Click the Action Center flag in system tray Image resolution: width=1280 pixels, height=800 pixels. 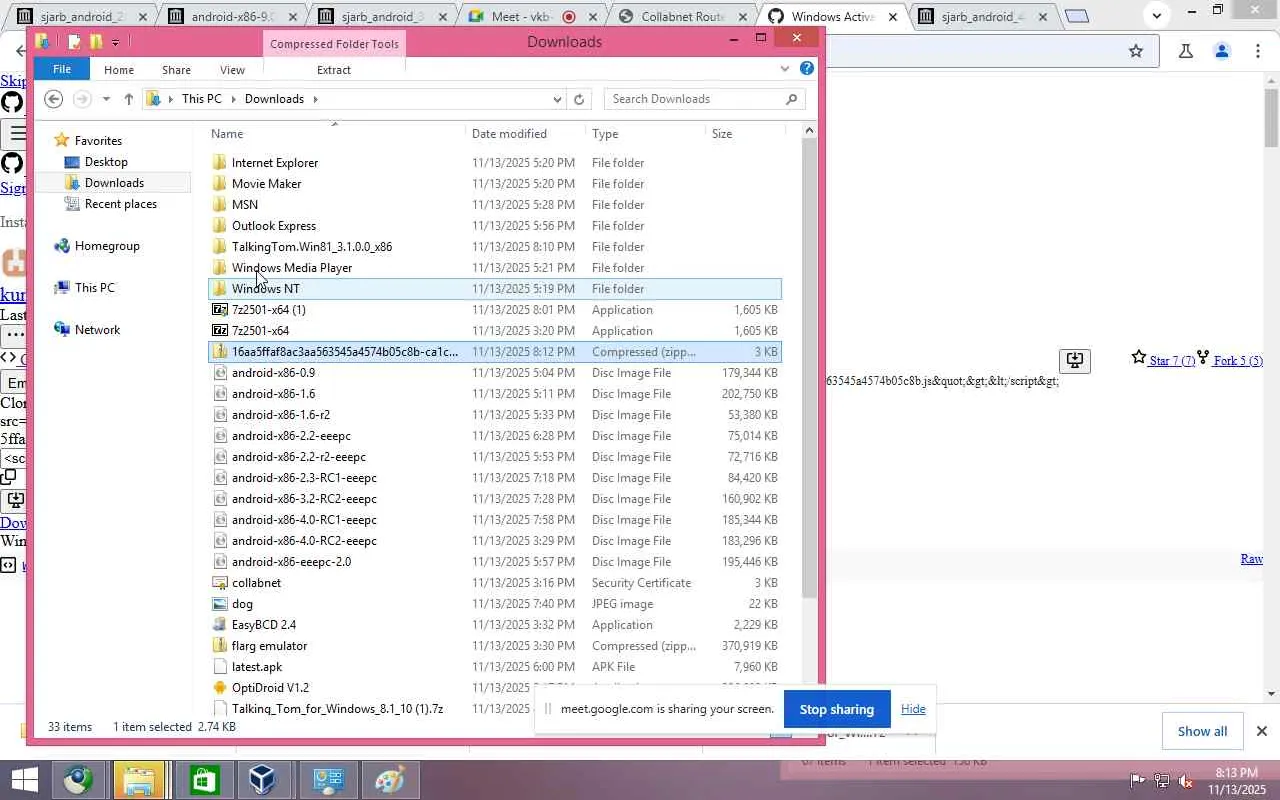tap(1137, 780)
